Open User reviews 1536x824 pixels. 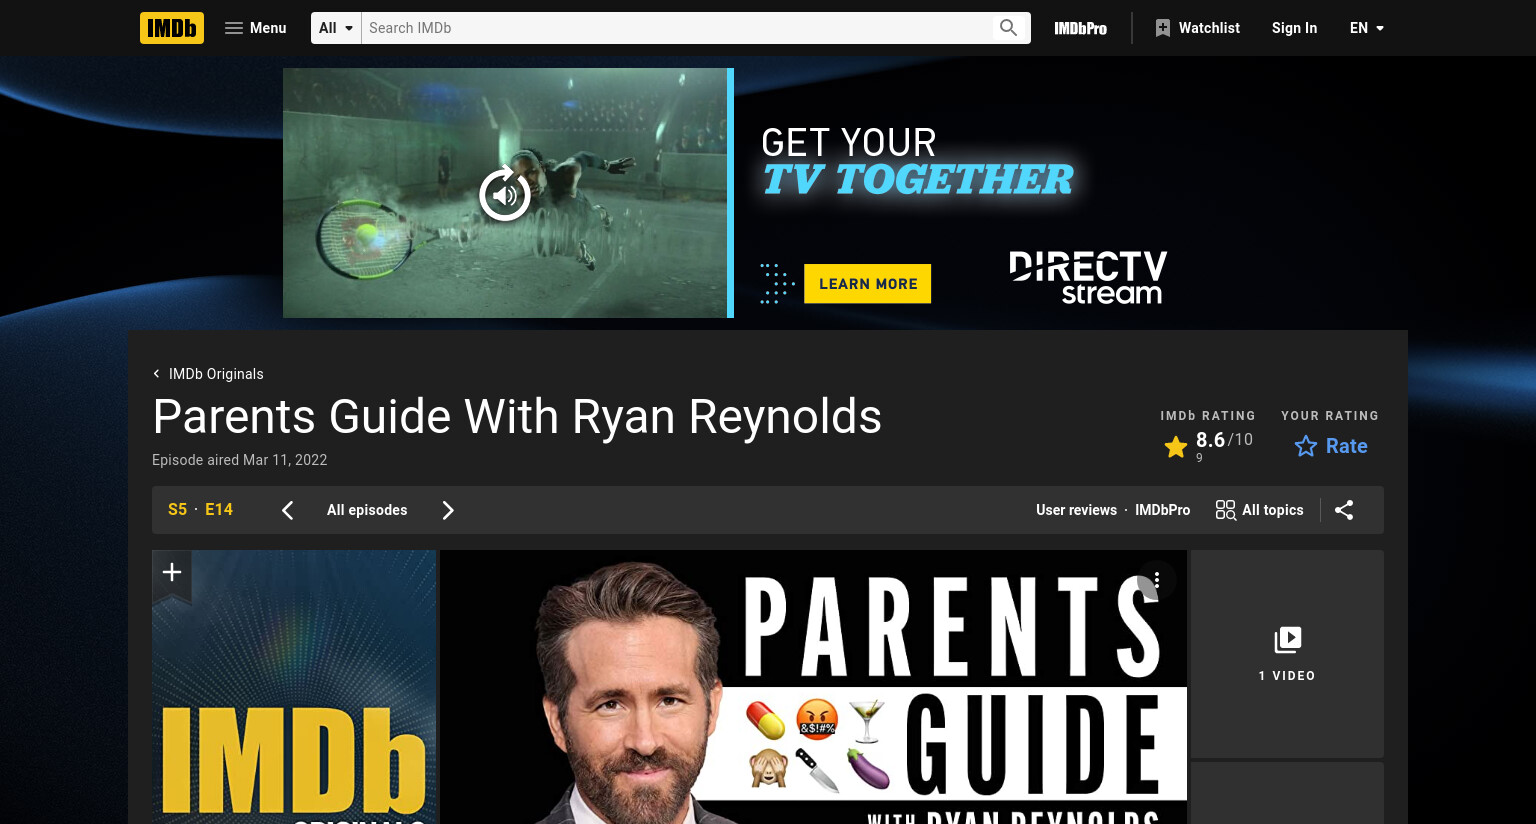(x=1076, y=510)
